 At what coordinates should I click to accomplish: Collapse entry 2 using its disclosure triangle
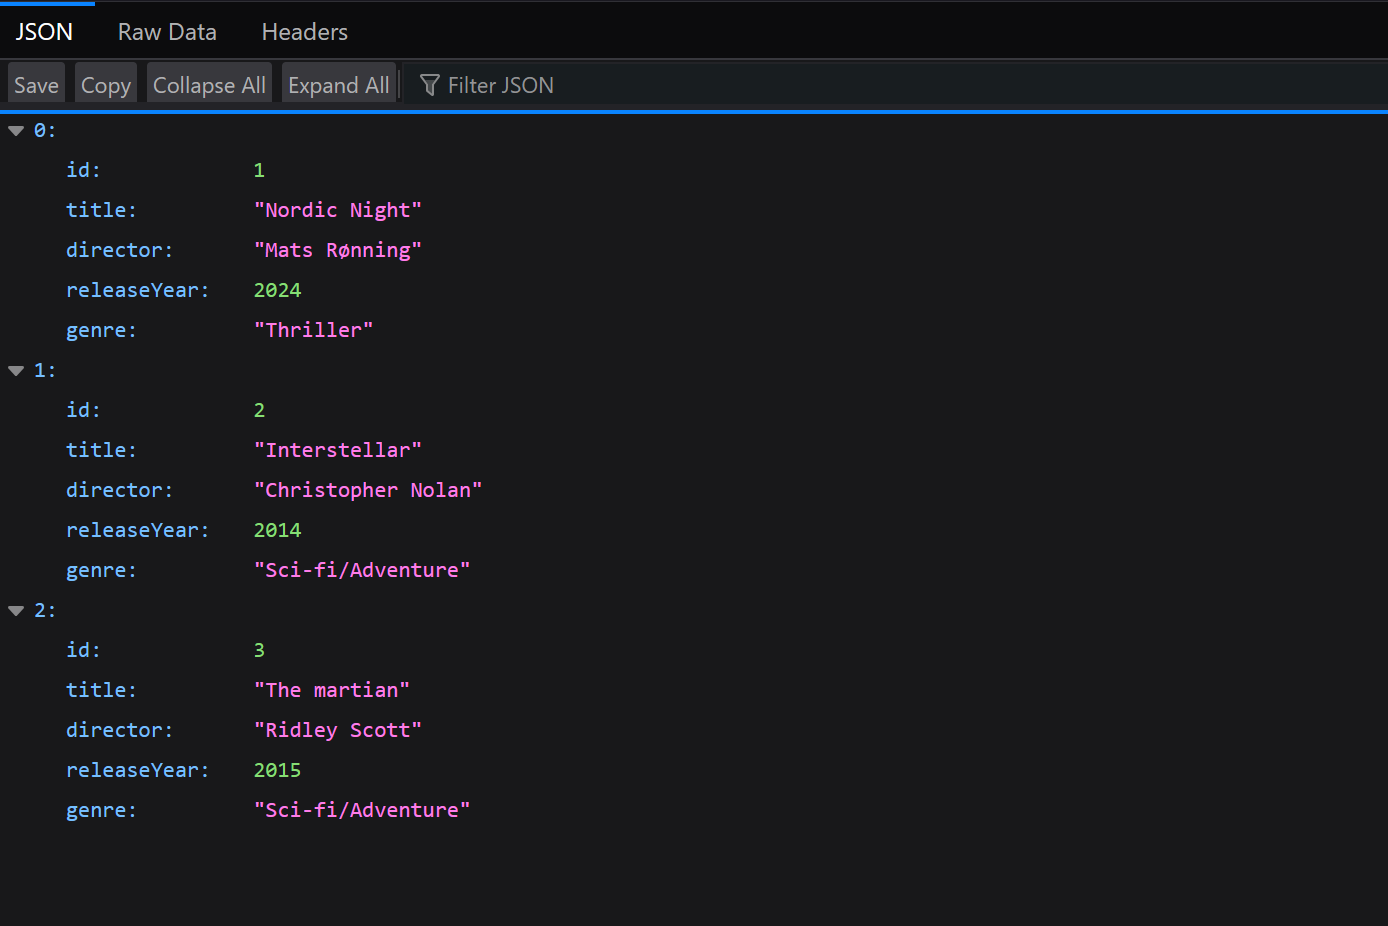click(15, 609)
